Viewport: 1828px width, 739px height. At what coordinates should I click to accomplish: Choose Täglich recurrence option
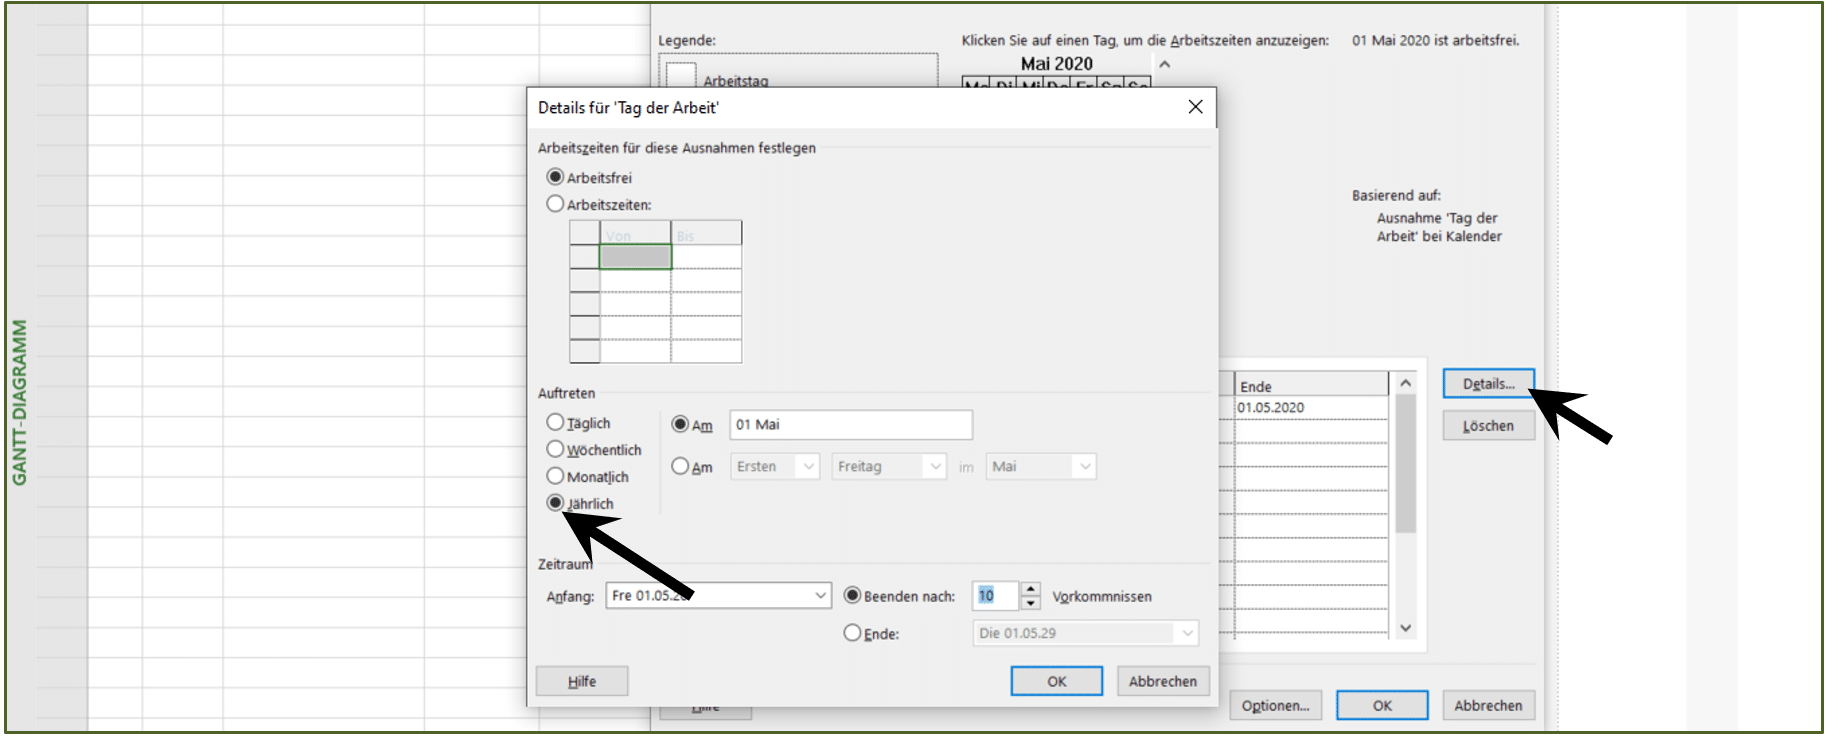(555, 422)
